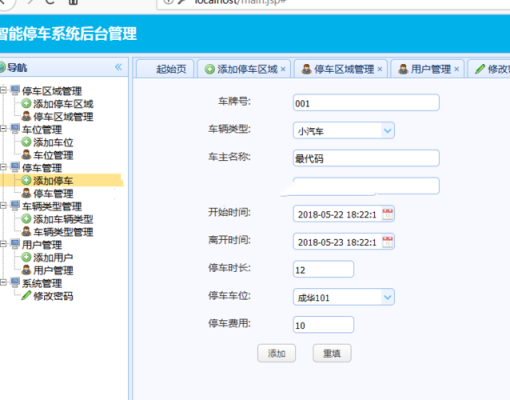Click the 智能停车系统后台管理 header title
Viewport: 510px width, 400px height.
click(x=67, y=34)
